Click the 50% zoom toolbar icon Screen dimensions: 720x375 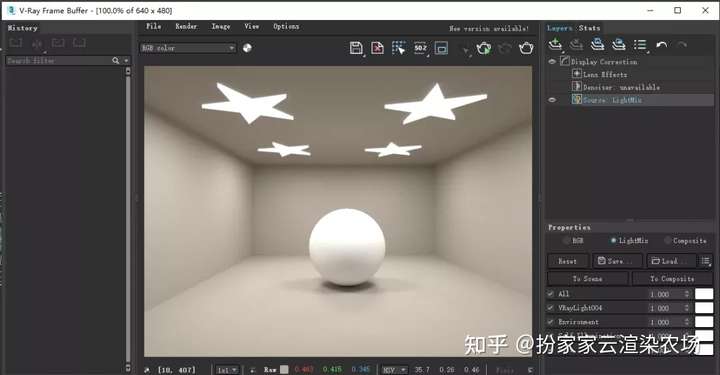point(420,48)
